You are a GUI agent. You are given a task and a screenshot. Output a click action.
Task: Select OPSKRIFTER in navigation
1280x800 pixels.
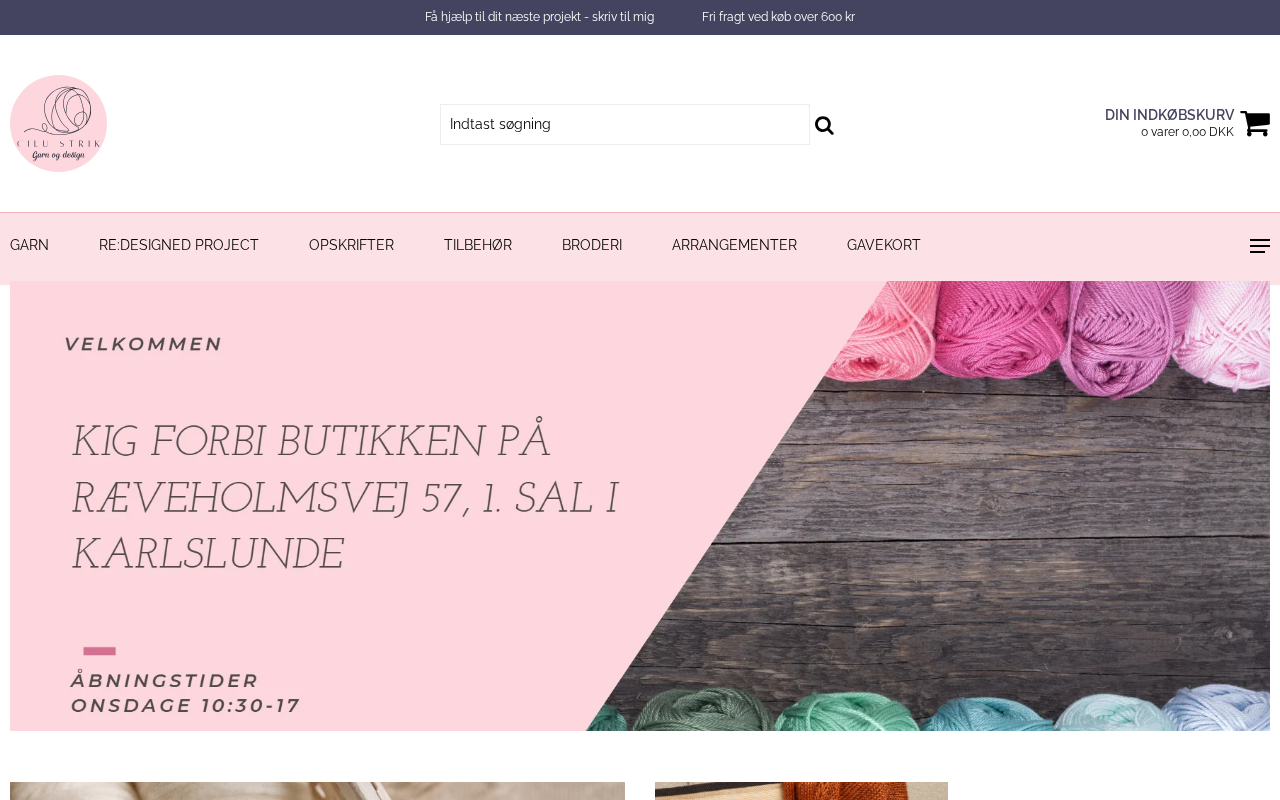(351, 245)
